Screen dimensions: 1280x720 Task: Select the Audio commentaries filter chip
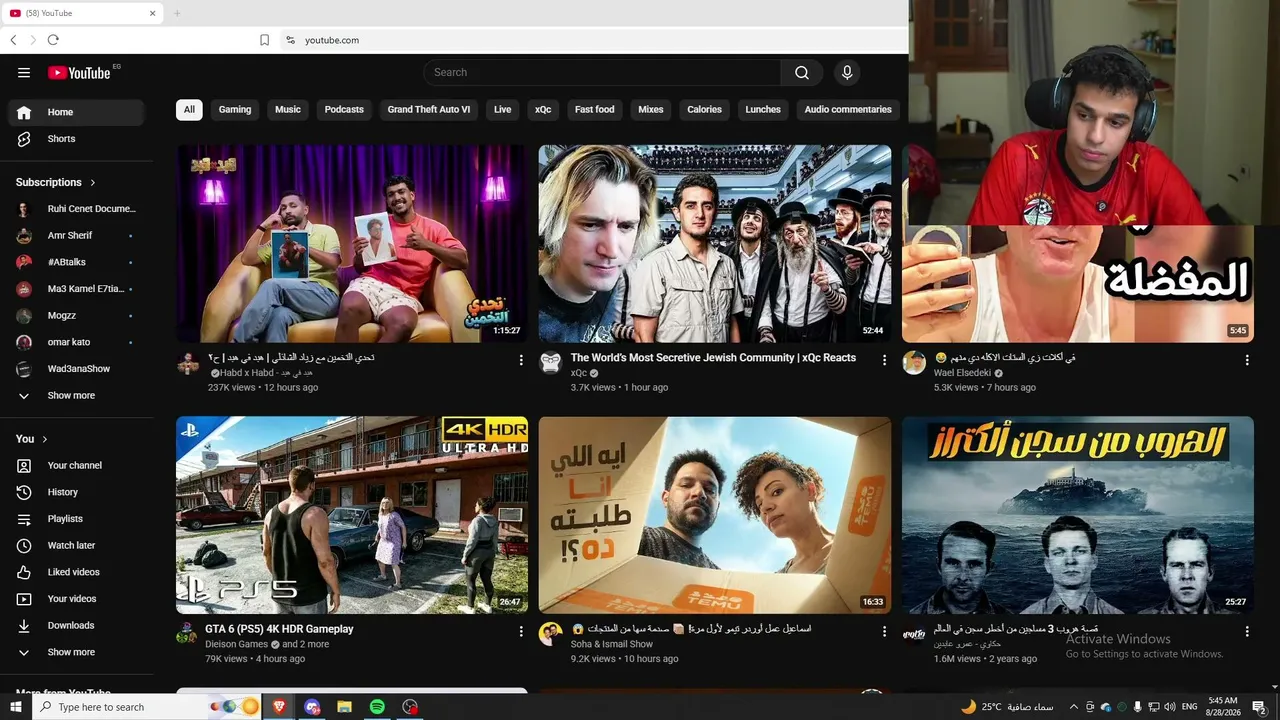848,110
